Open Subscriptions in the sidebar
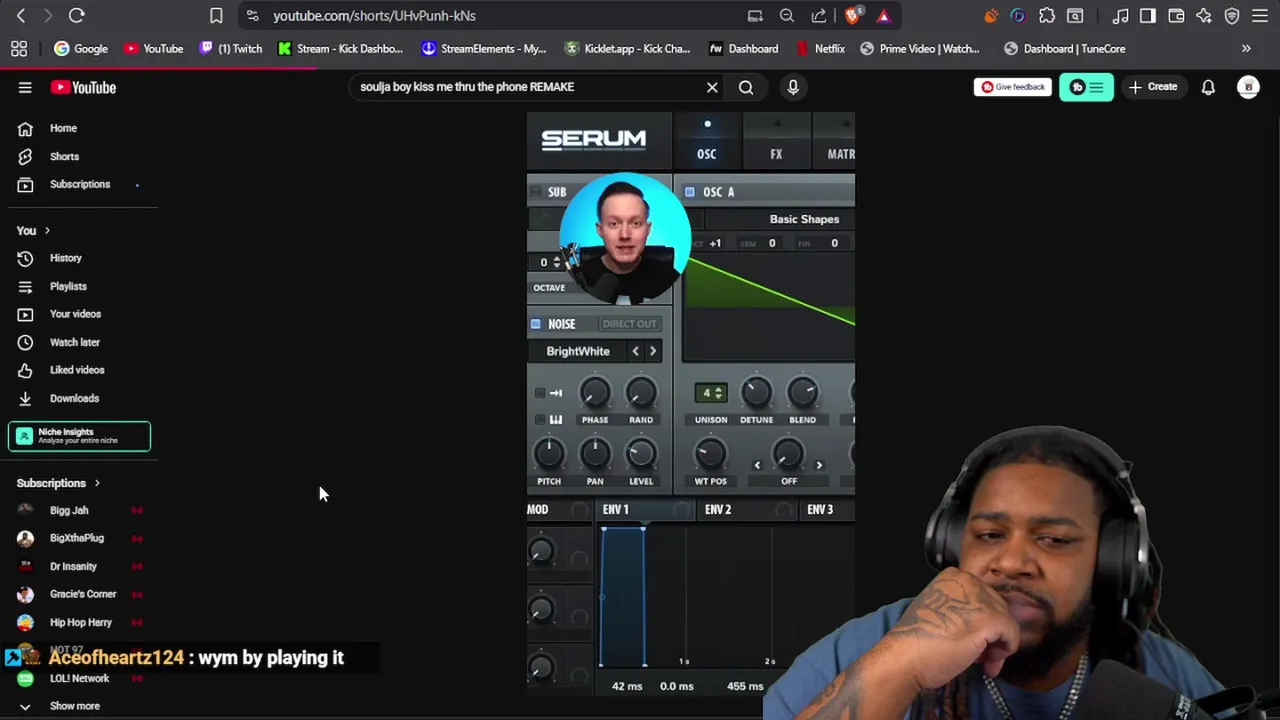Image resolution: width=1280 pixels, height=720 pixels. [80, 184]
